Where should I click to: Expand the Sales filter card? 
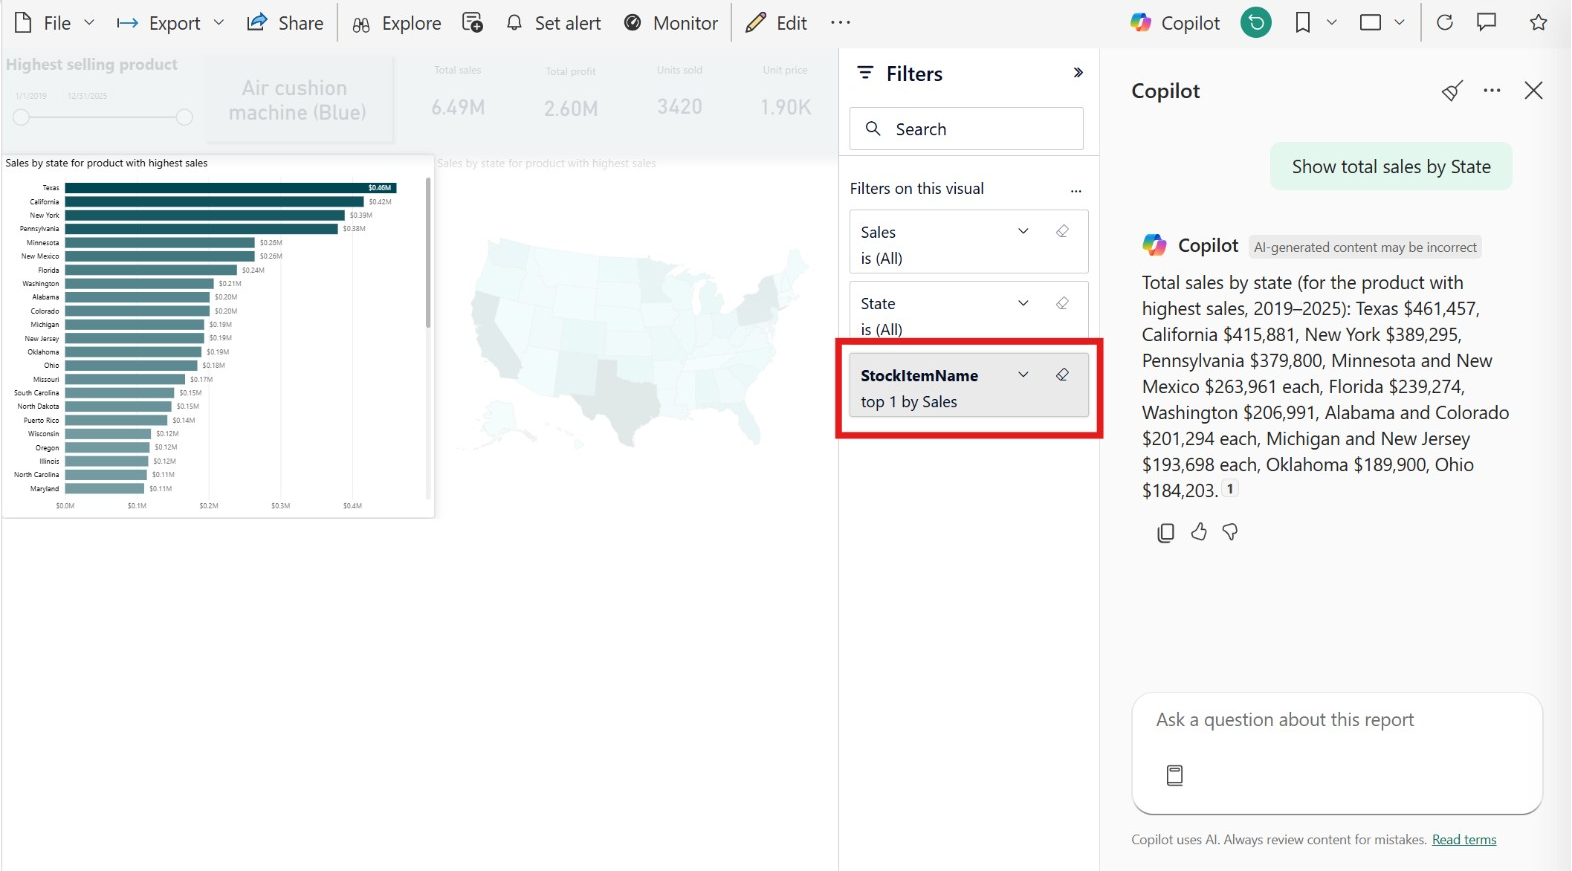point(1023,231)
